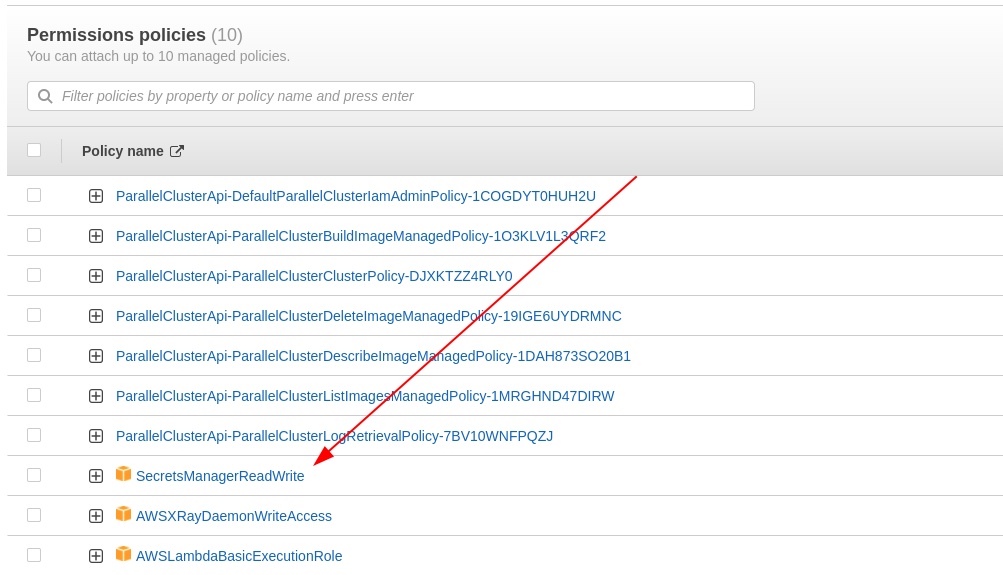This screenshot has height=575, width=1003.
Task: Check the ParallelClusterDeleteImageManagedPolicy checkbox
Action: click(34, 315)
